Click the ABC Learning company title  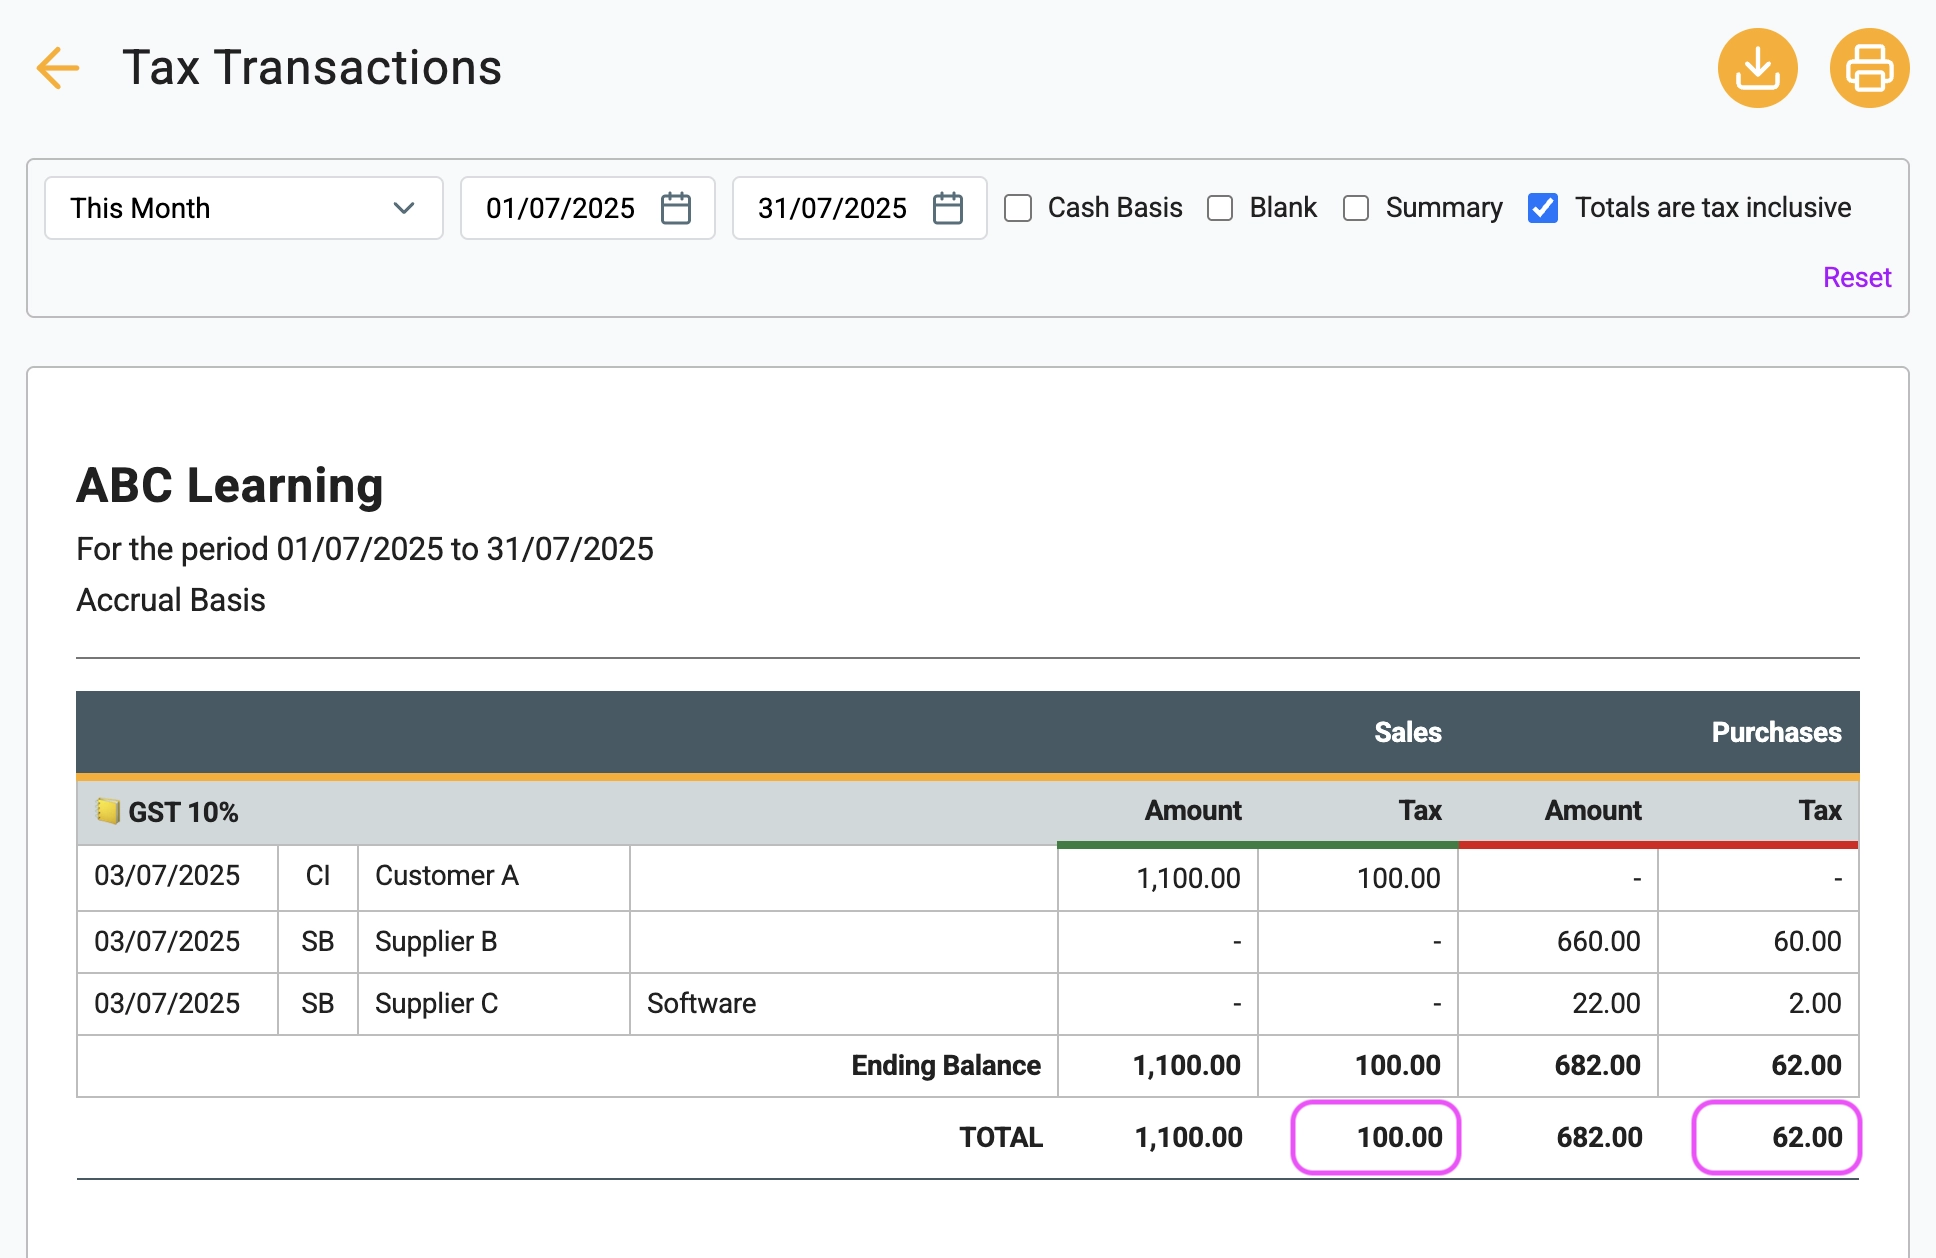[230, 486]
